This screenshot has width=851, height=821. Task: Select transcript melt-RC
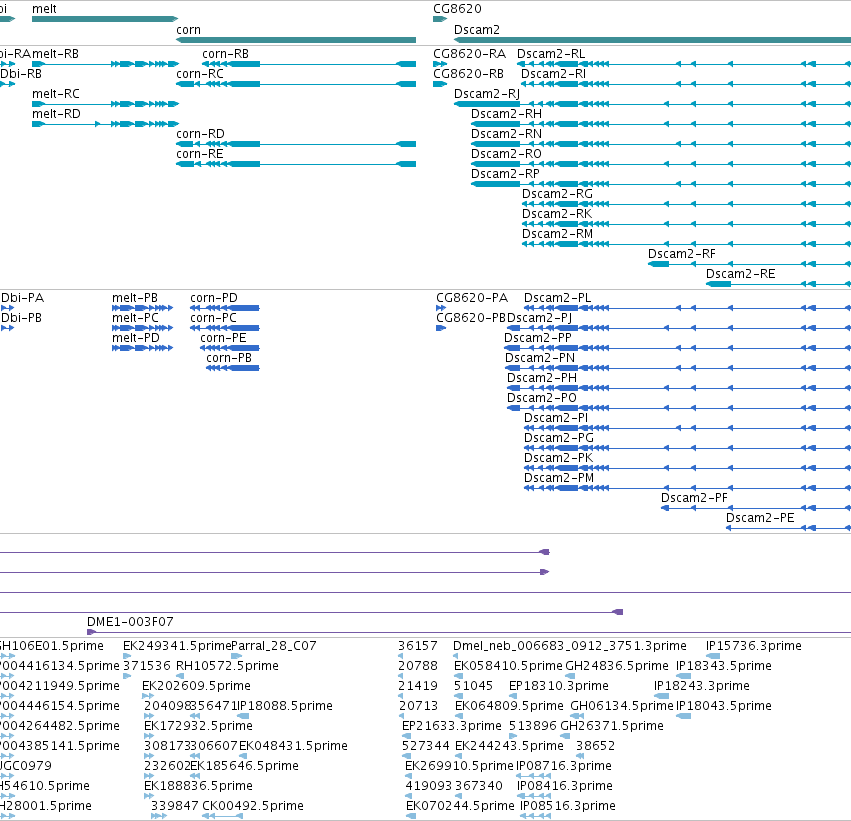[105, 104]
